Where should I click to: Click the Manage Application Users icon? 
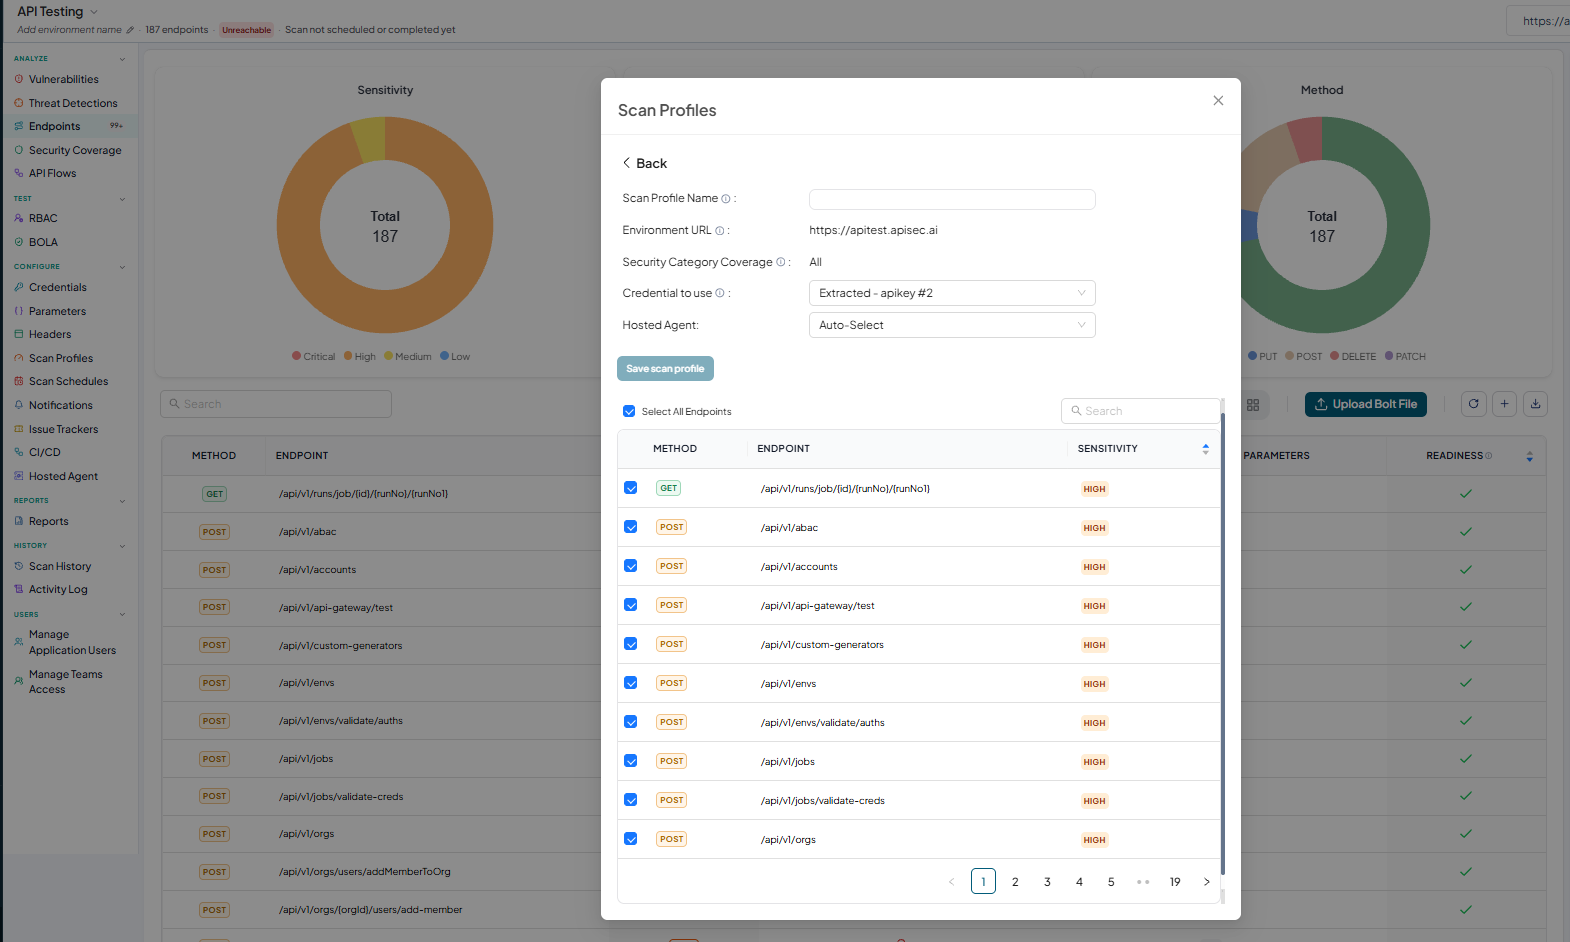pos(19,642)
